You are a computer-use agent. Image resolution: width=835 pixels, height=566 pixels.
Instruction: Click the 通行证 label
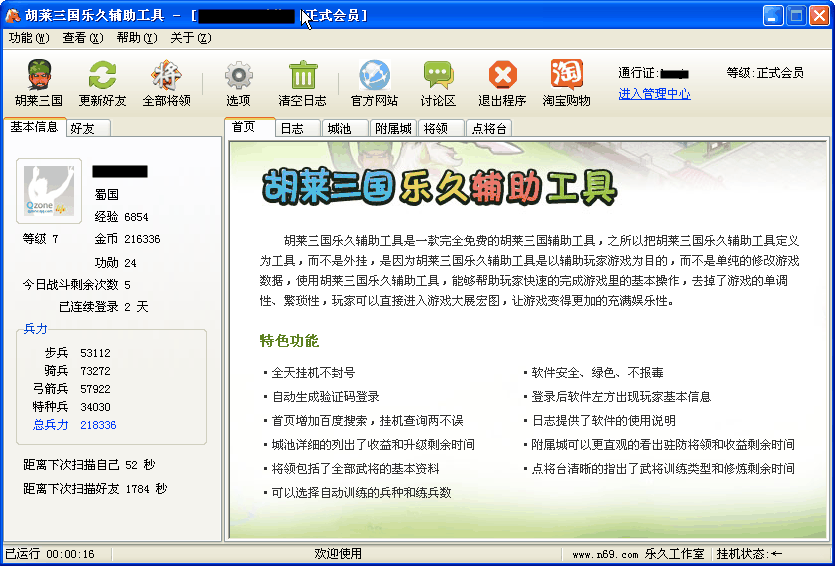(639, 73)
